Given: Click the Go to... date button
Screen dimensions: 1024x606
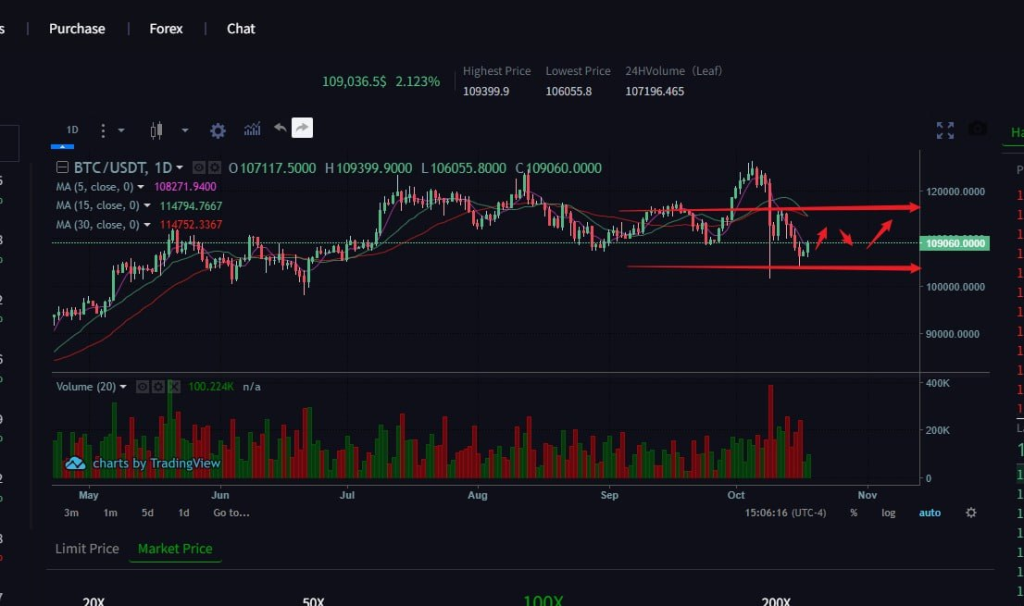Looking at the screenshot, I should 231,513.
